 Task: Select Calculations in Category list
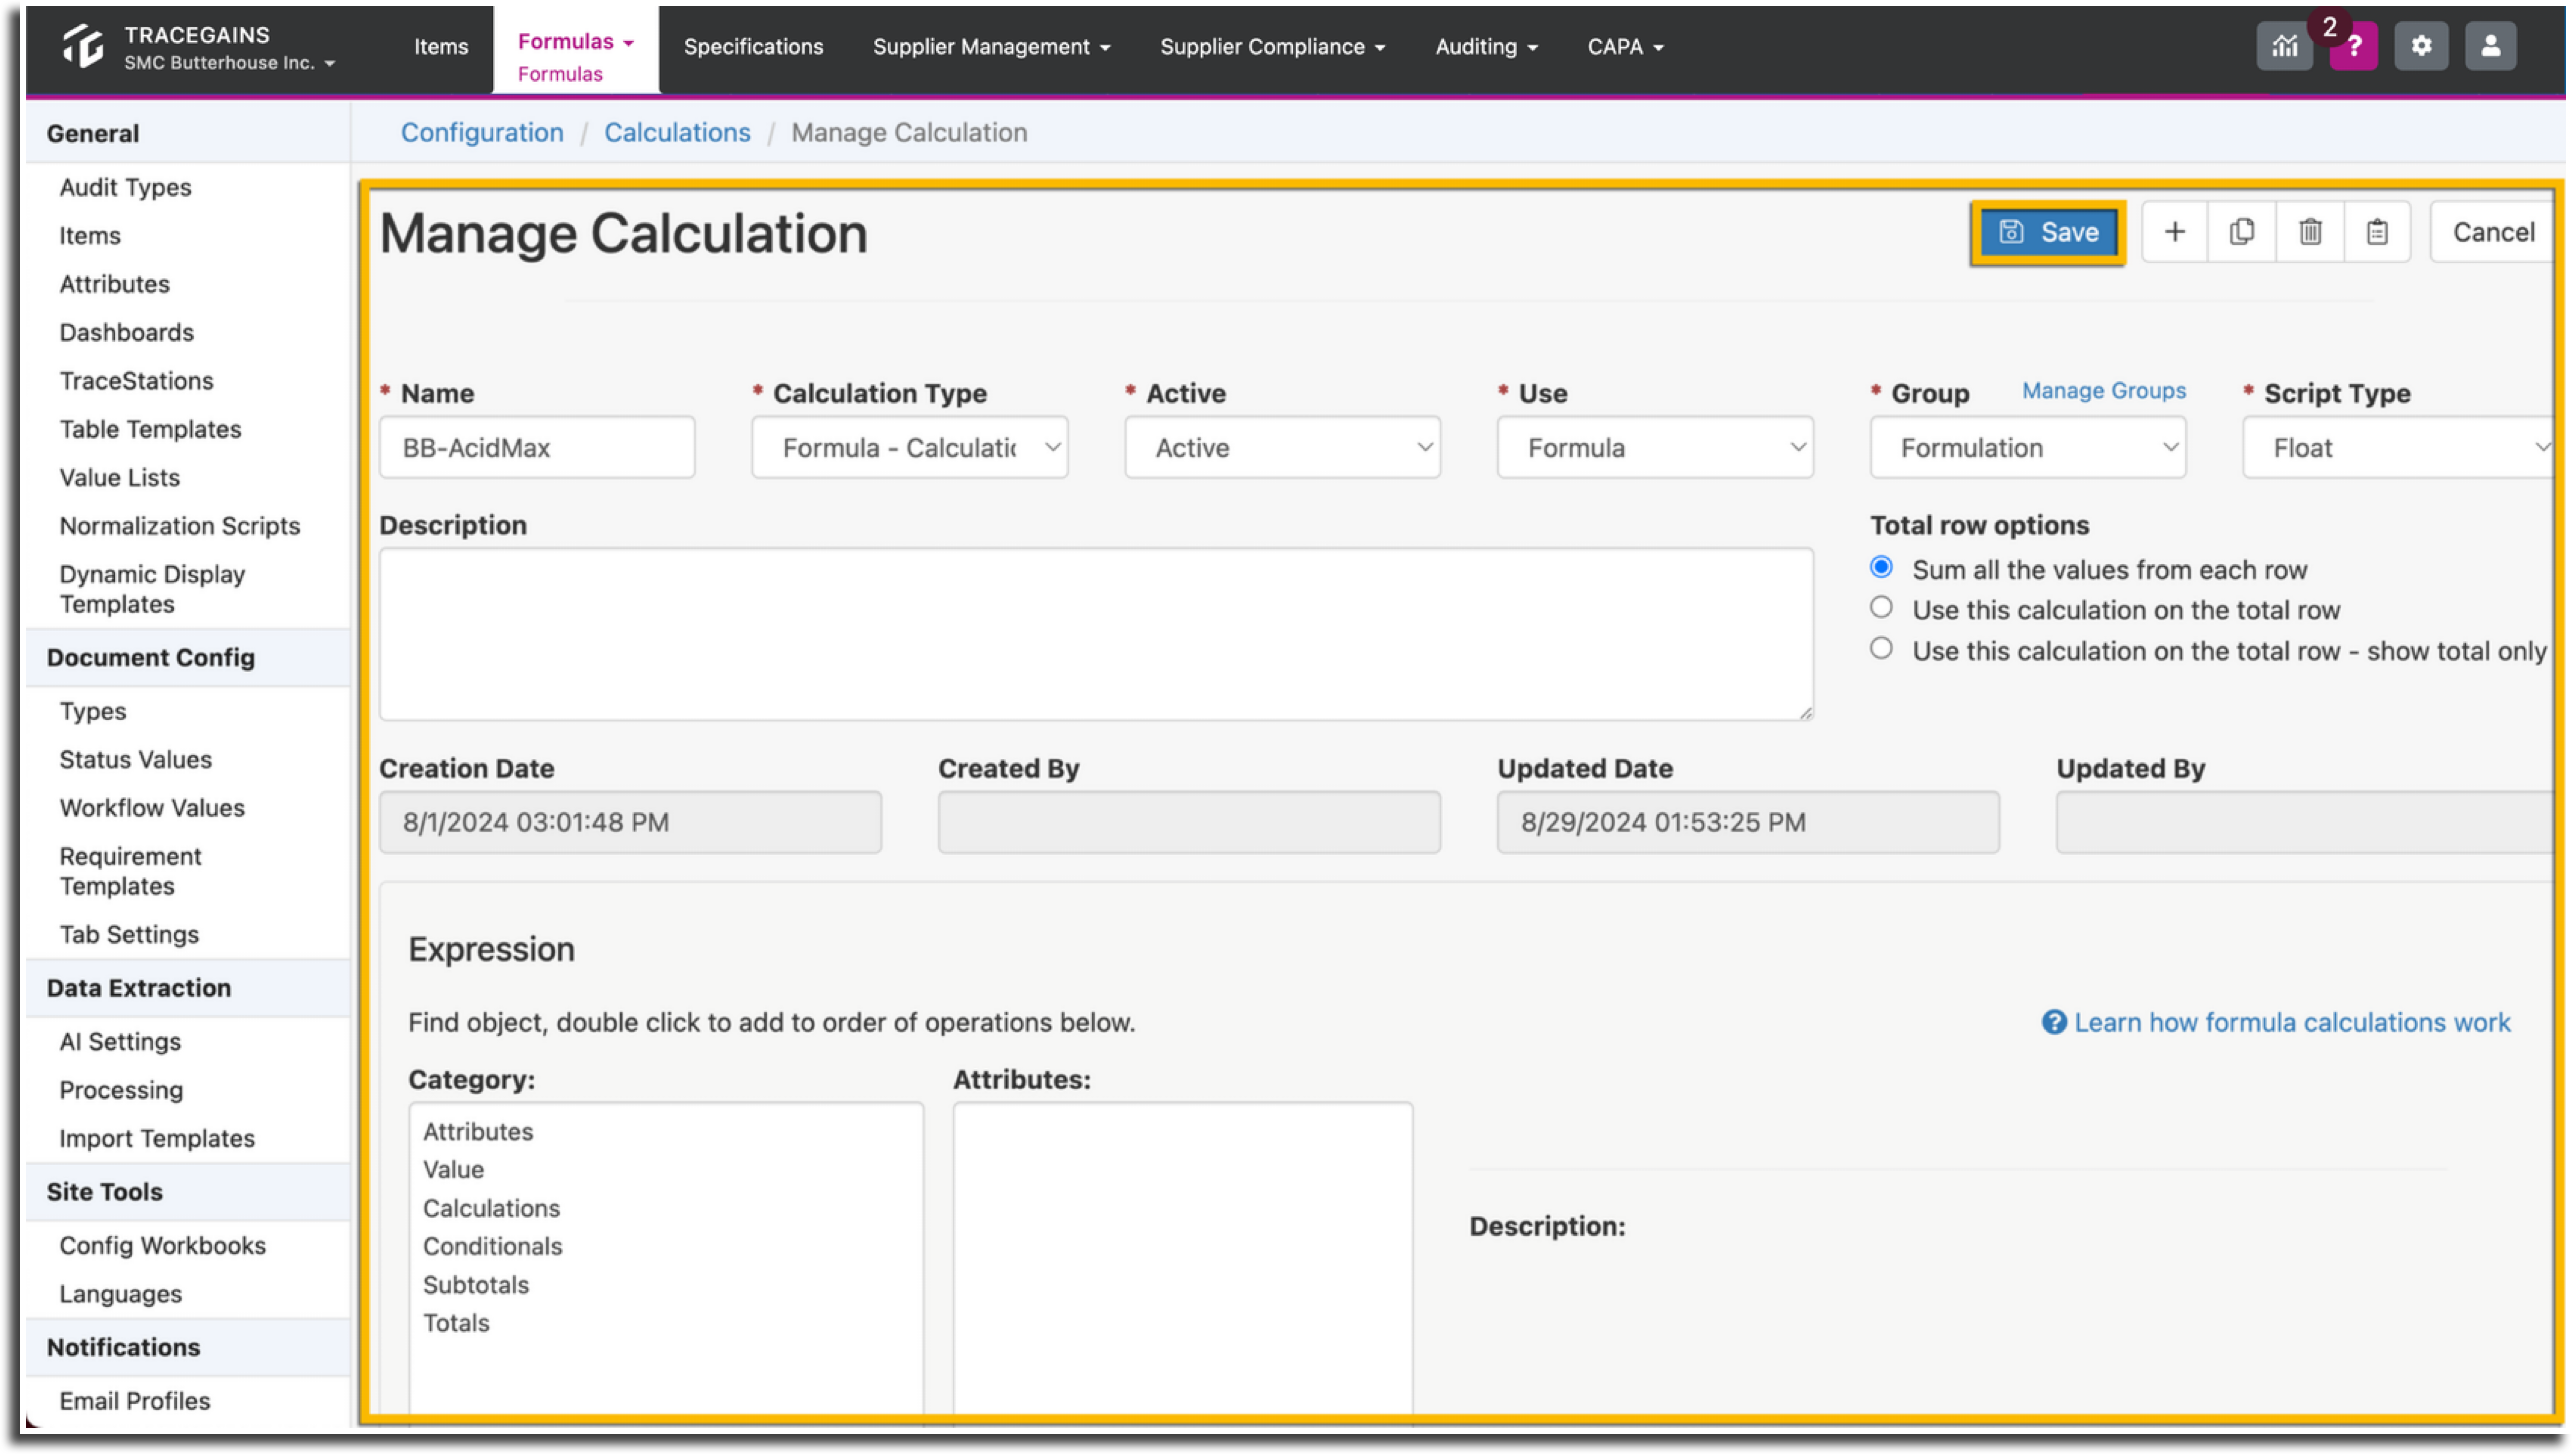coord(491,1208)
